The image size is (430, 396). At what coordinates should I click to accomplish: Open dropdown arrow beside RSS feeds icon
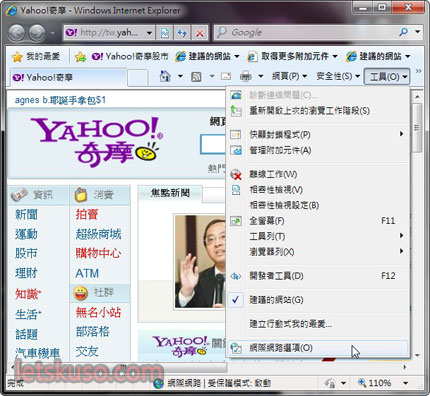(212, 76)
